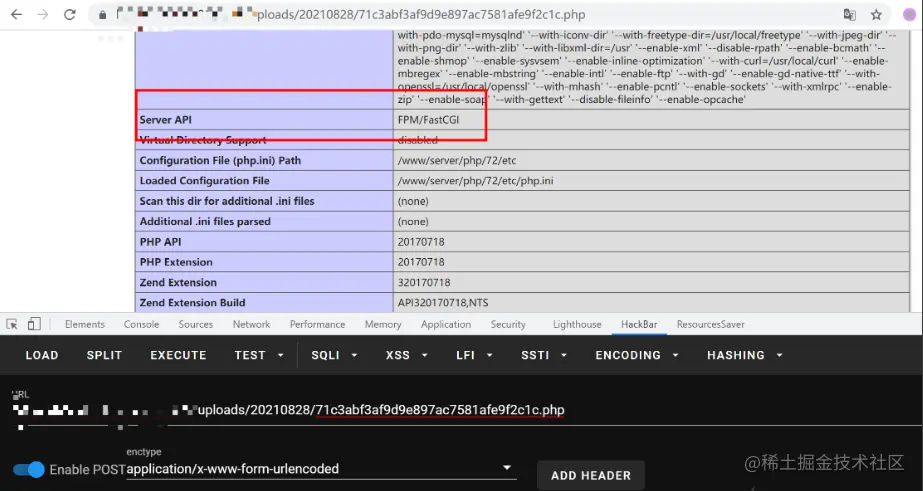Screen dimensions: 923x491
Task: Expand the ENCODING dropdown menu
Action: tap(637, 355)
